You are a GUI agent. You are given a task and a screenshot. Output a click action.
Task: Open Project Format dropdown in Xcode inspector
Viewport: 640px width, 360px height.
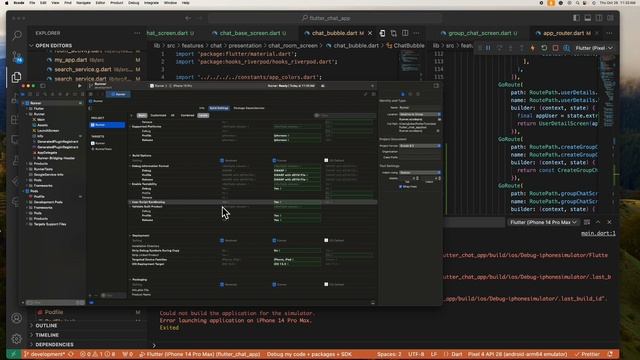(420, 146)
